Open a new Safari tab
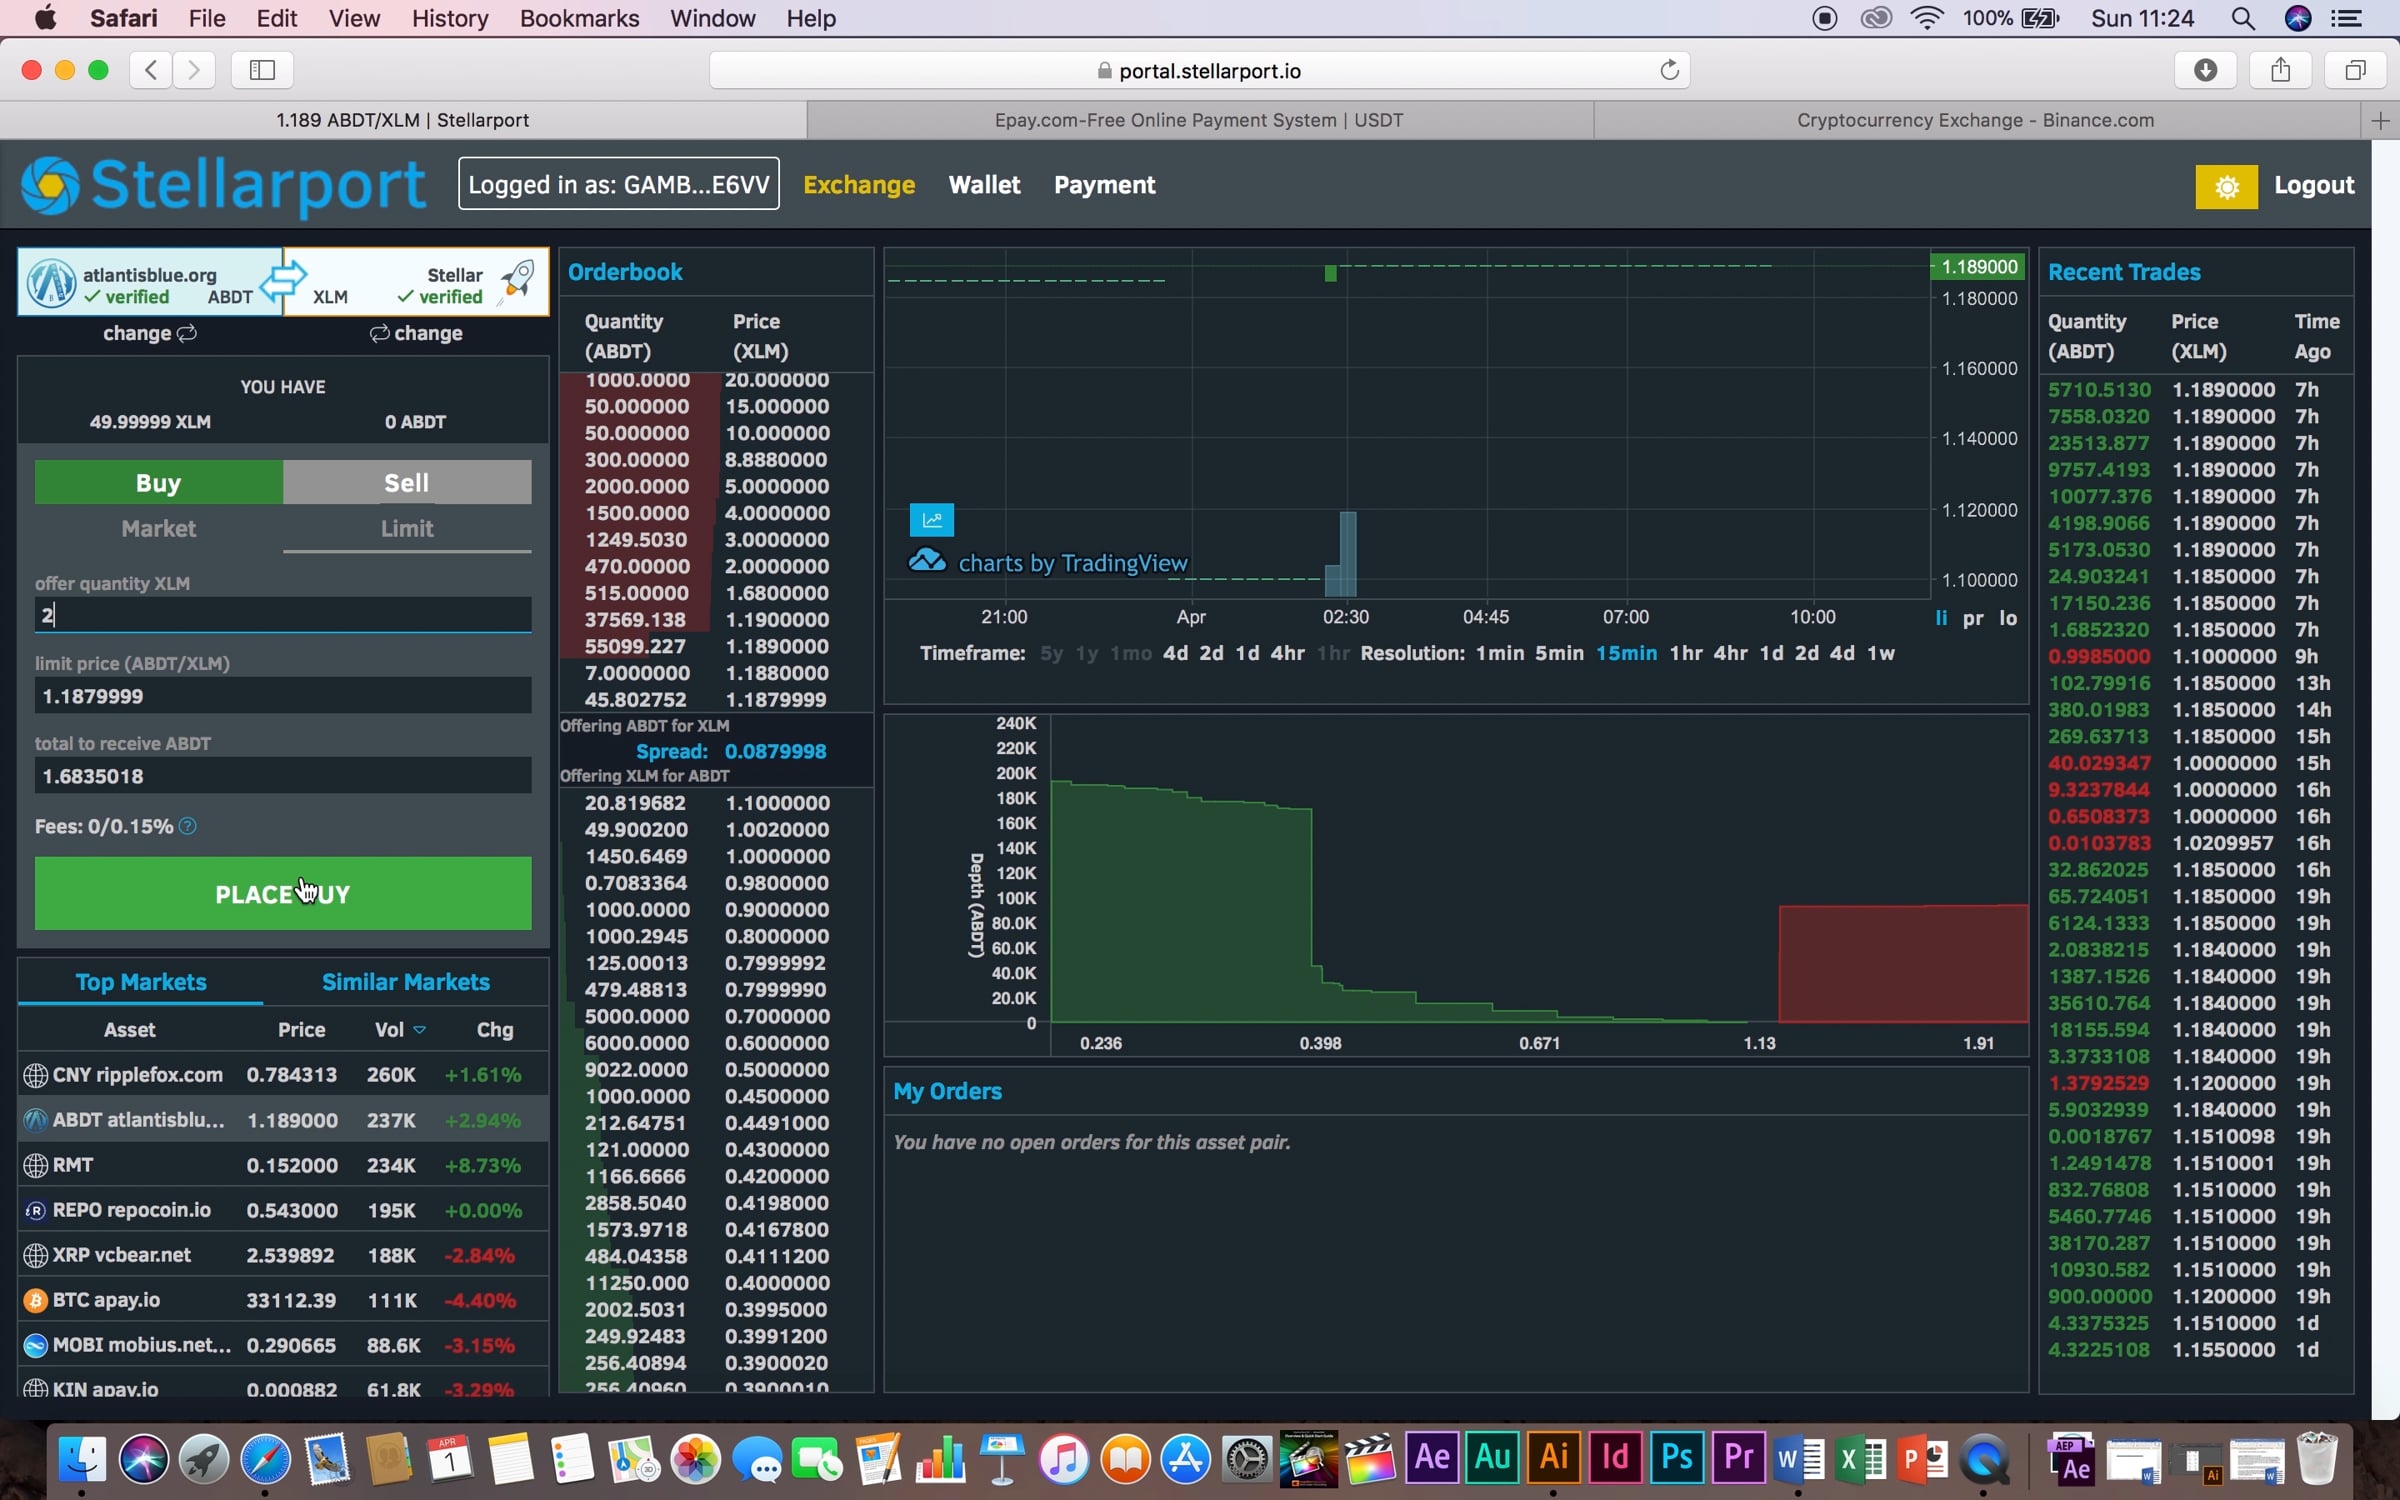Viewport: 2400px width, 1500px height. (x=2380, y=120)
